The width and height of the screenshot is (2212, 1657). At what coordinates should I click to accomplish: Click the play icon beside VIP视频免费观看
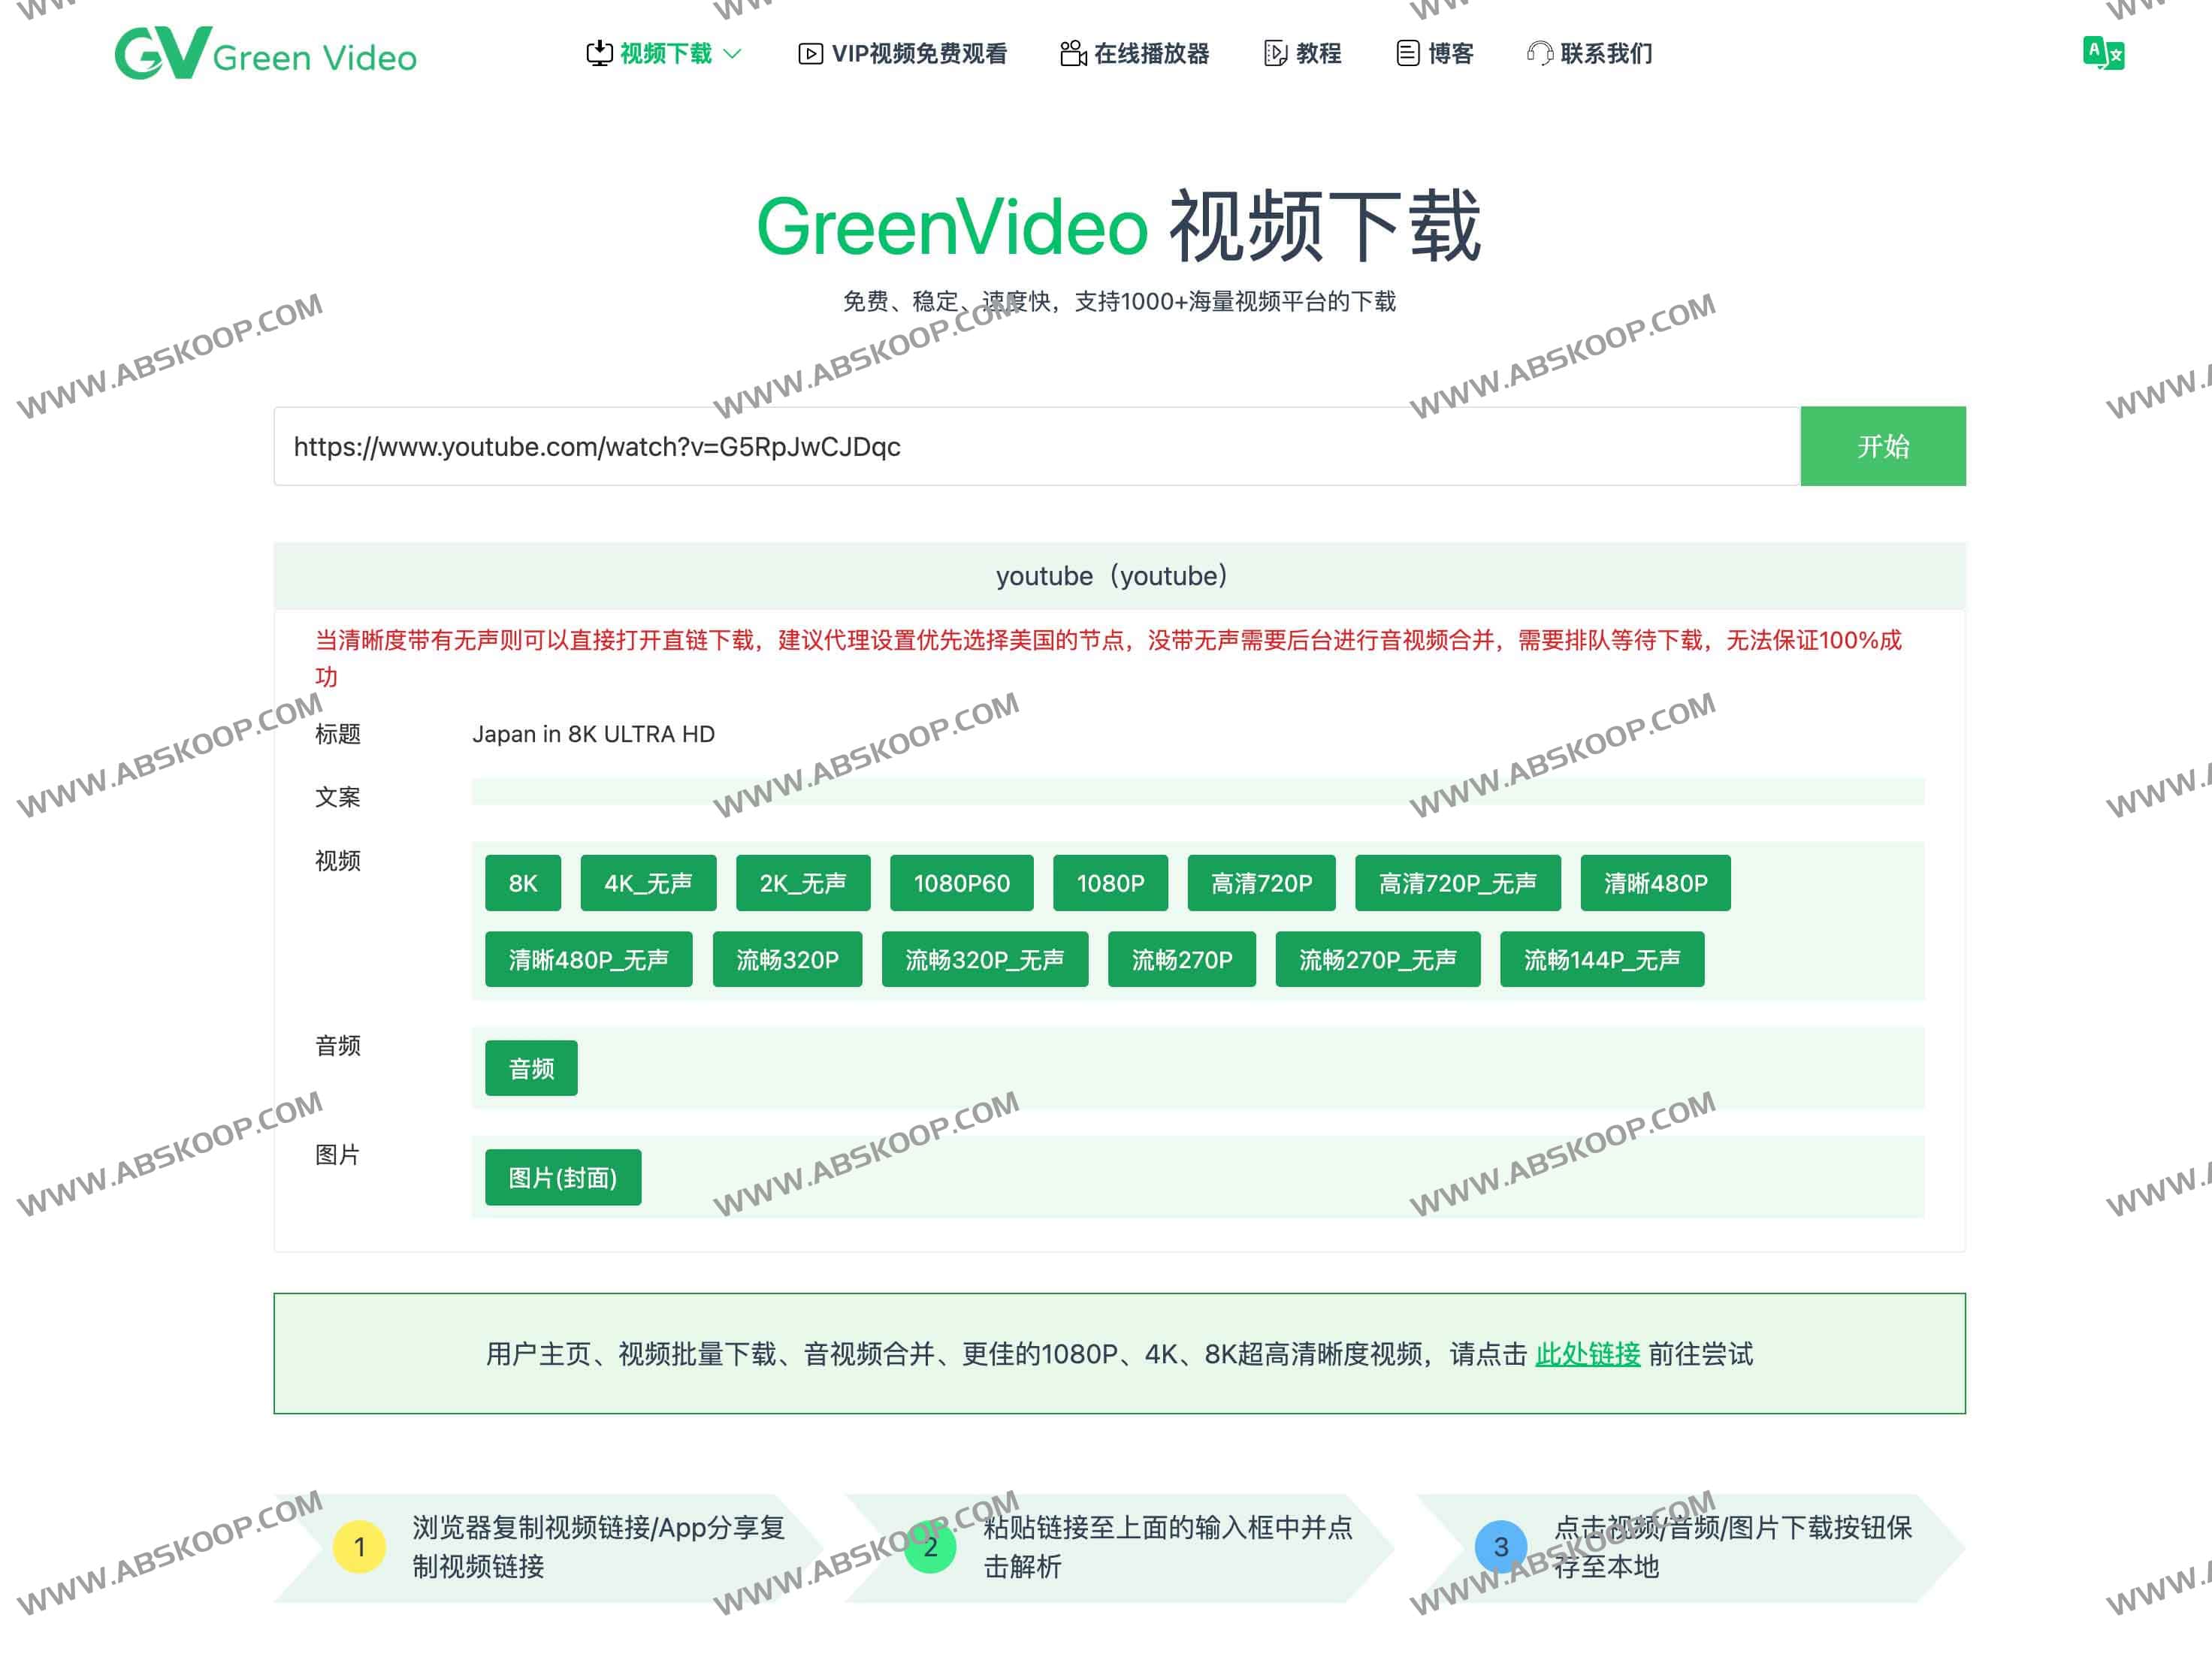(x=810, y=54)
